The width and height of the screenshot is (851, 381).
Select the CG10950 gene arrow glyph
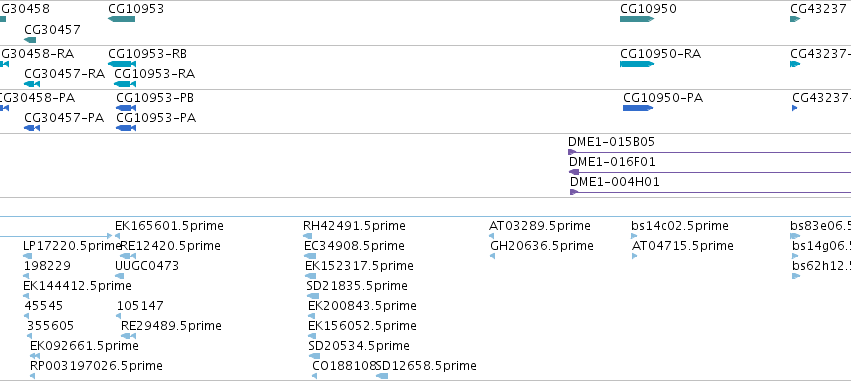(637, 20)
